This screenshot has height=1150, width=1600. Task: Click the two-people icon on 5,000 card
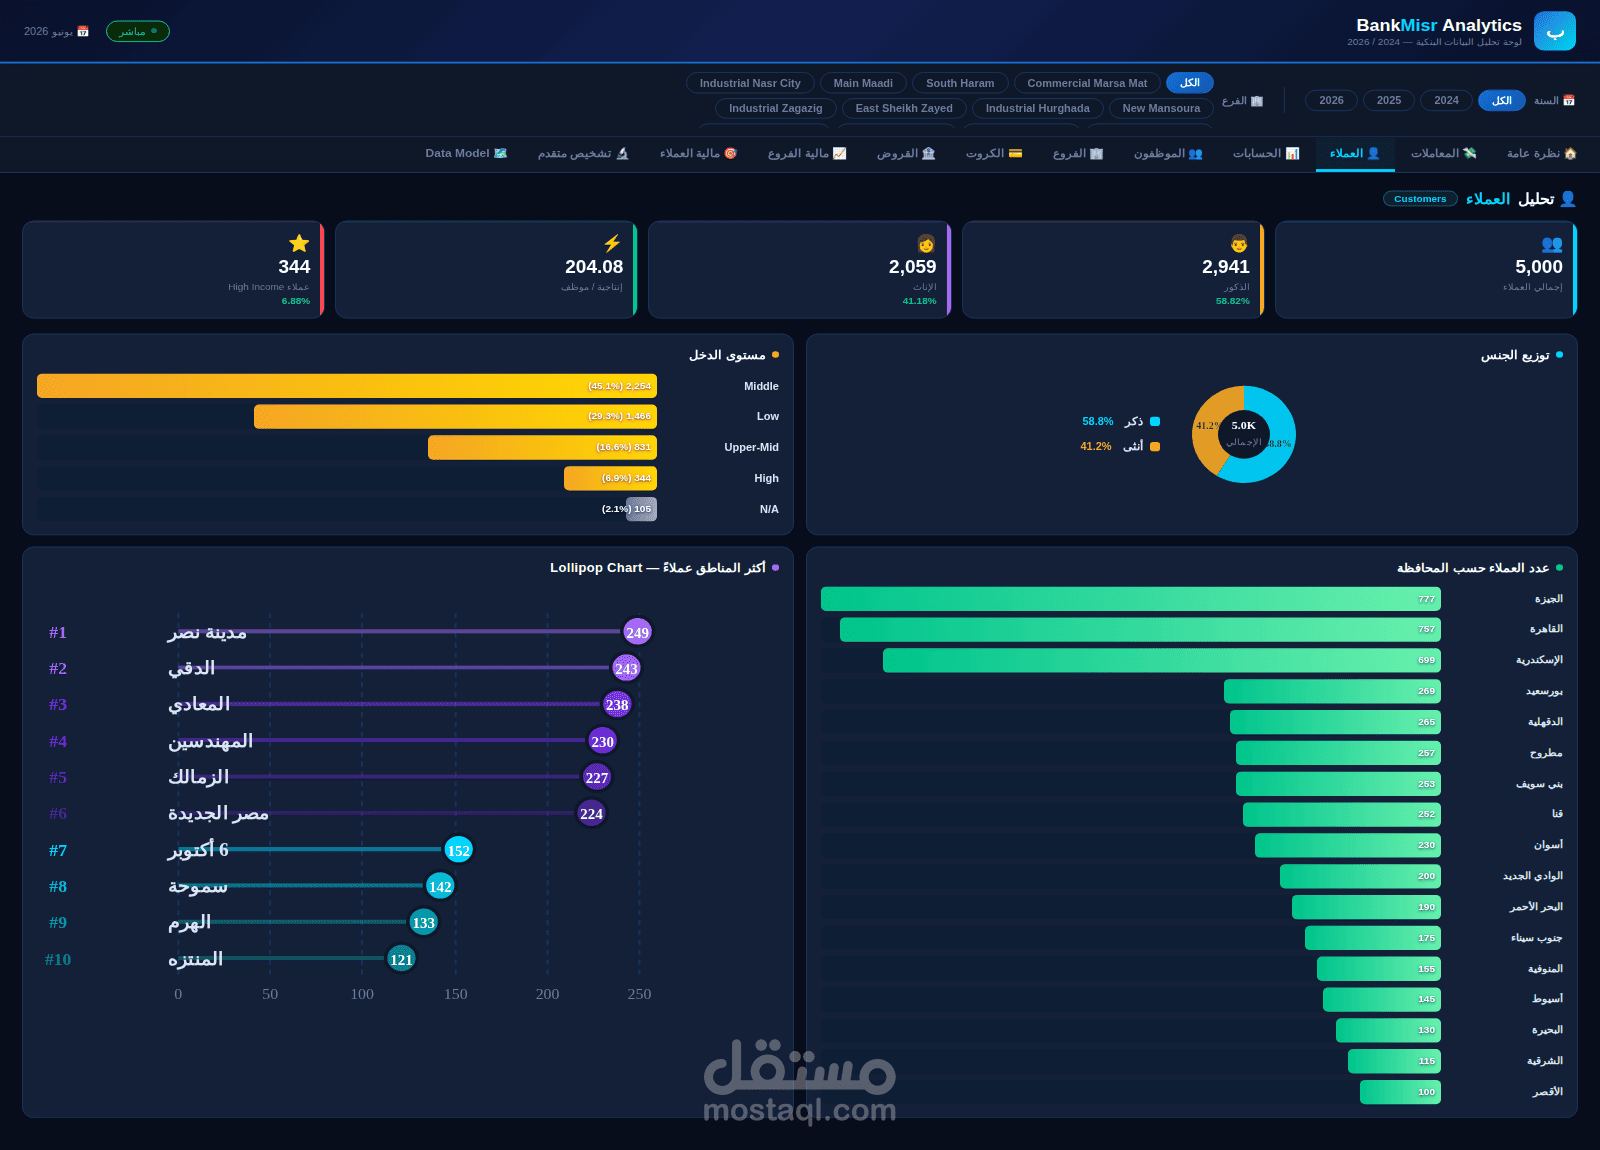1552,243
